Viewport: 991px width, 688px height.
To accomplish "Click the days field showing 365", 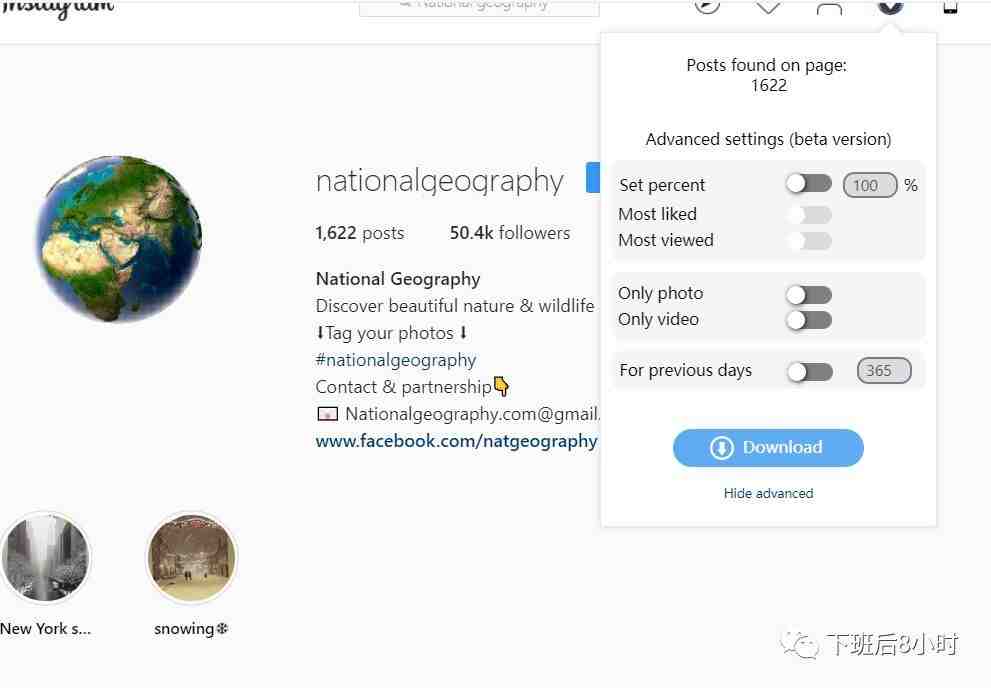I will 884,370.
